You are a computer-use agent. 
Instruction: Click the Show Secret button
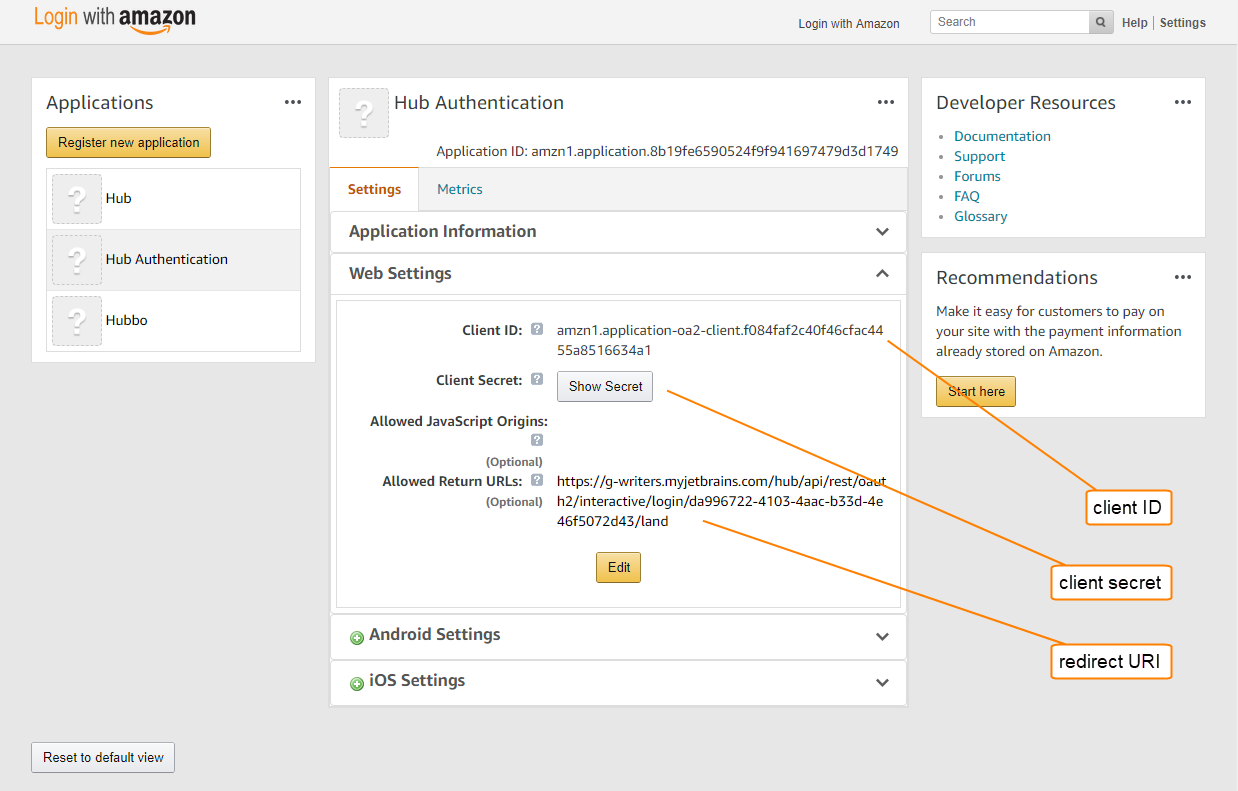(x=604, y=386)
